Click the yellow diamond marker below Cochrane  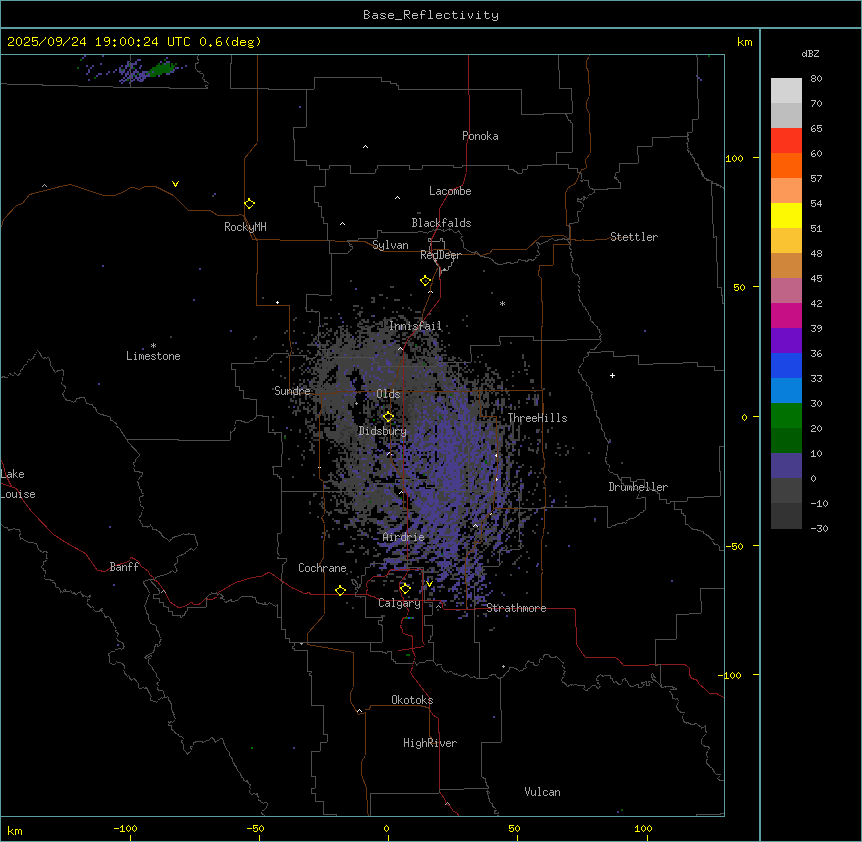[340, 590]
